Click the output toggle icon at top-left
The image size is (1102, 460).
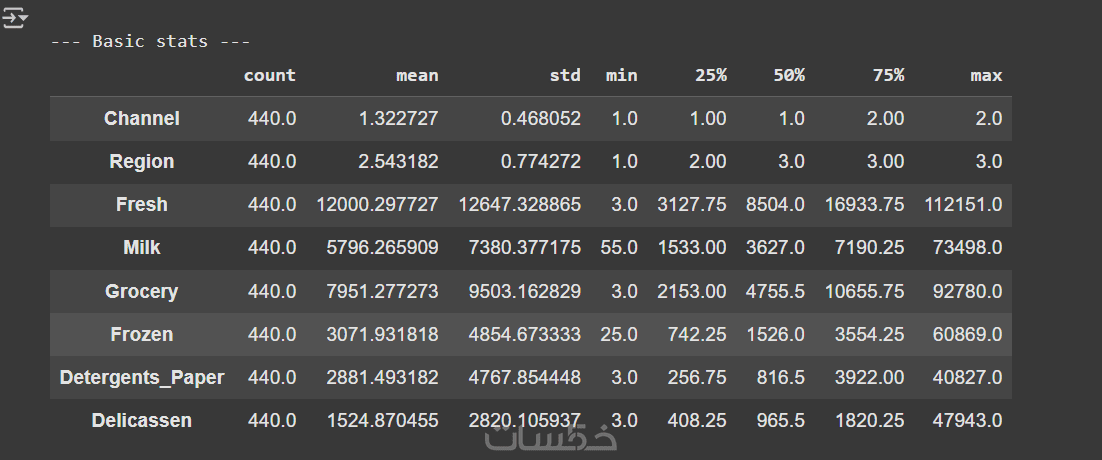tap(17, 19)
